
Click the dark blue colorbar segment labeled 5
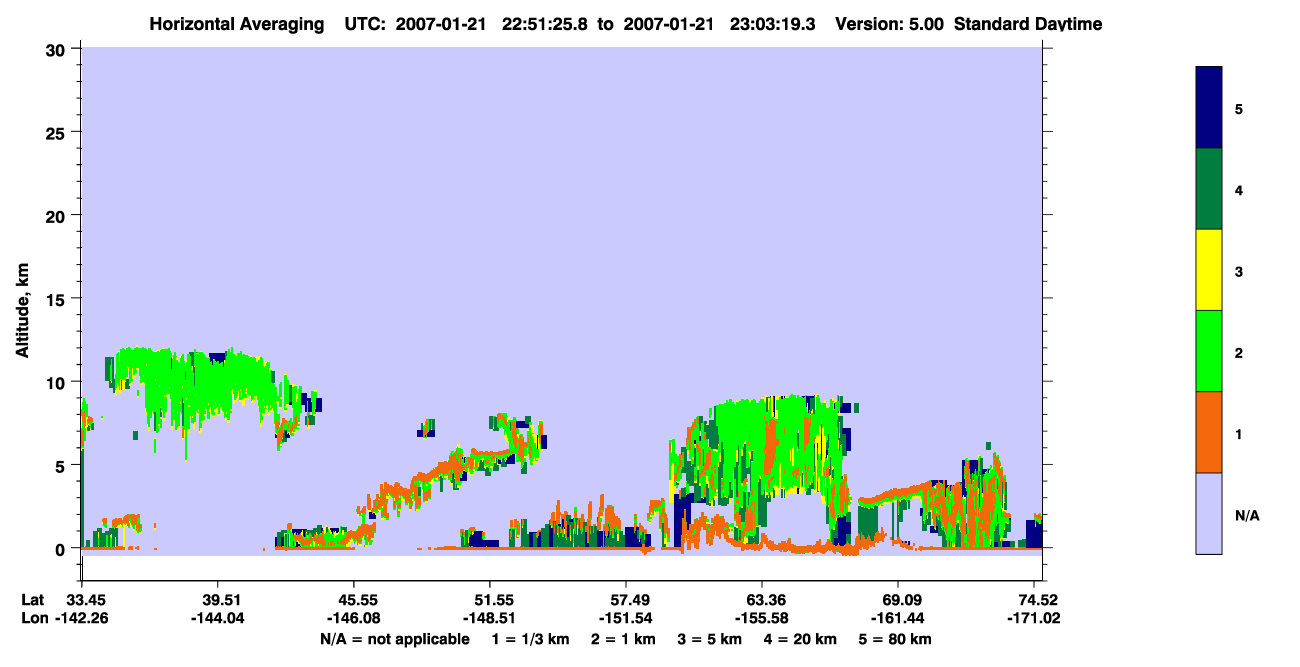coord(1209,108)
